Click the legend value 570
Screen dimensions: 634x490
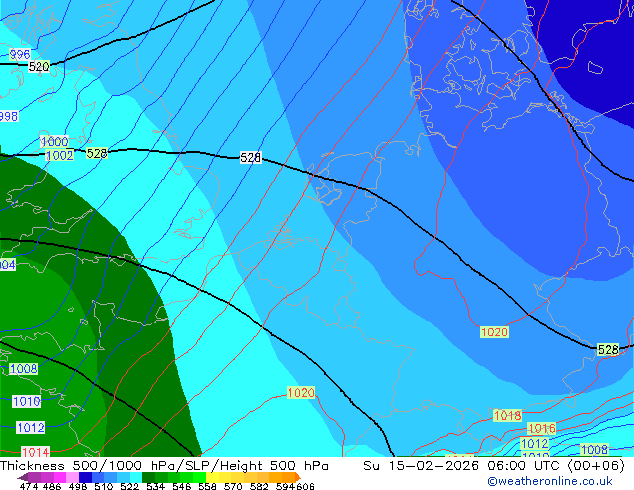tap(233, 486)
